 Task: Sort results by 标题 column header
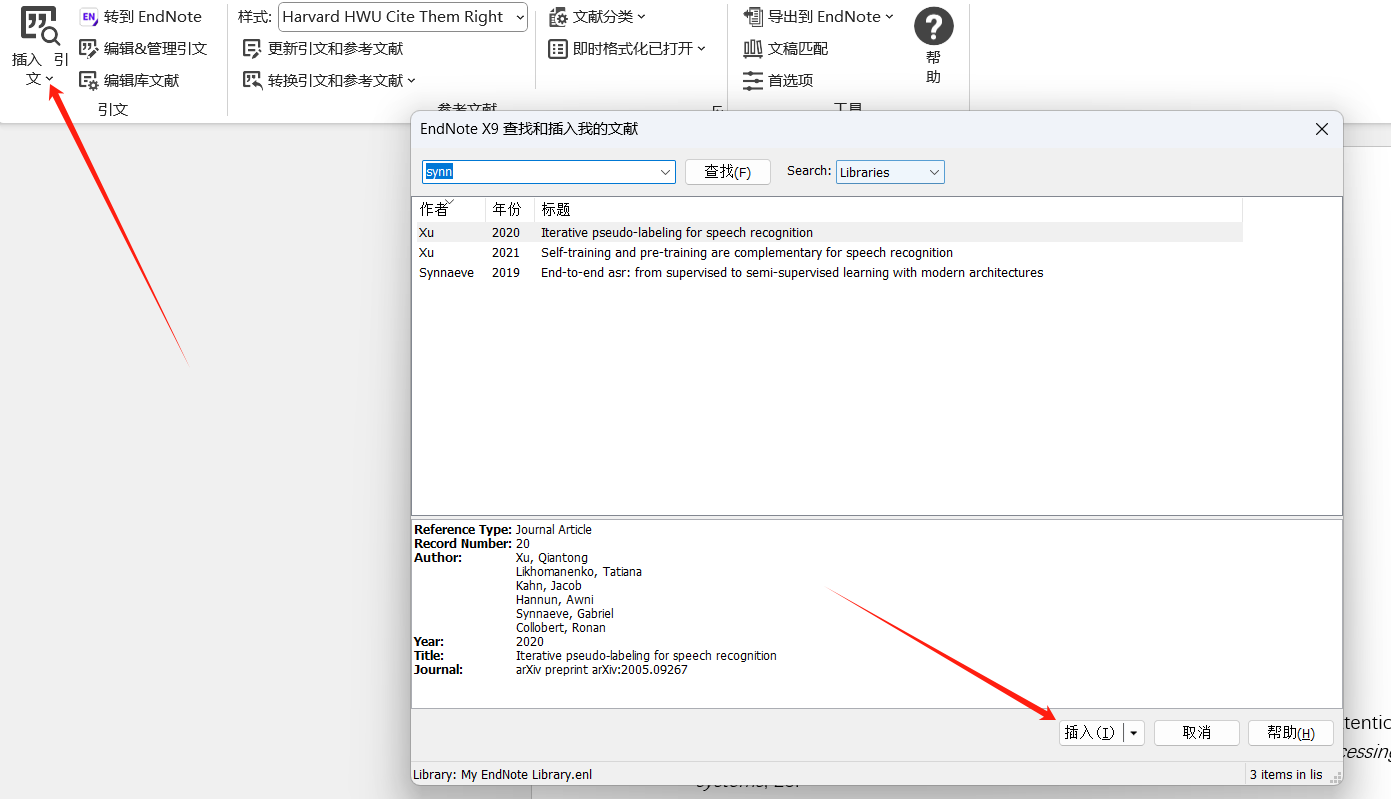tap(888, 209)
